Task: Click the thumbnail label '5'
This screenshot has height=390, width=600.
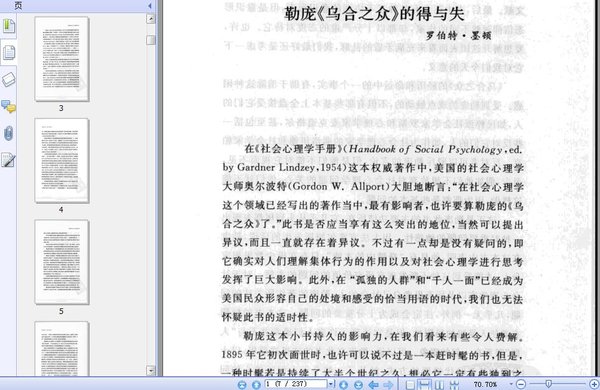Action: [x=61, y=312]
